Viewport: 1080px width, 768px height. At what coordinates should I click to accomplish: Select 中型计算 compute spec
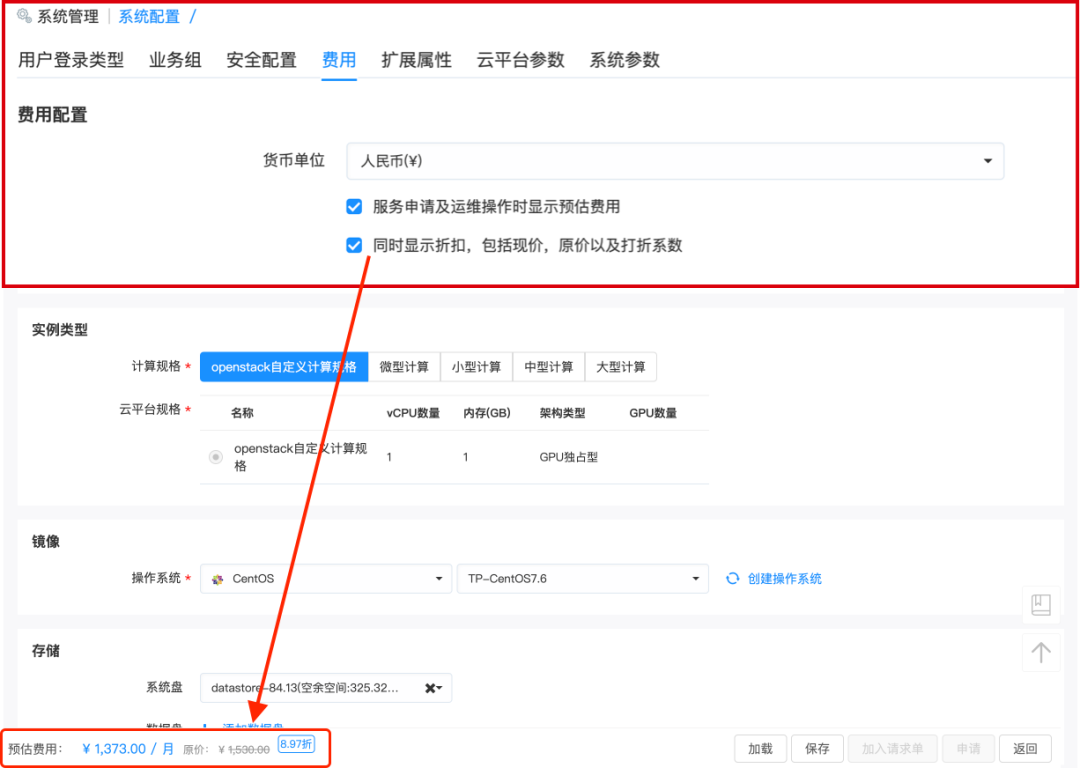click(x=549, y=367)
